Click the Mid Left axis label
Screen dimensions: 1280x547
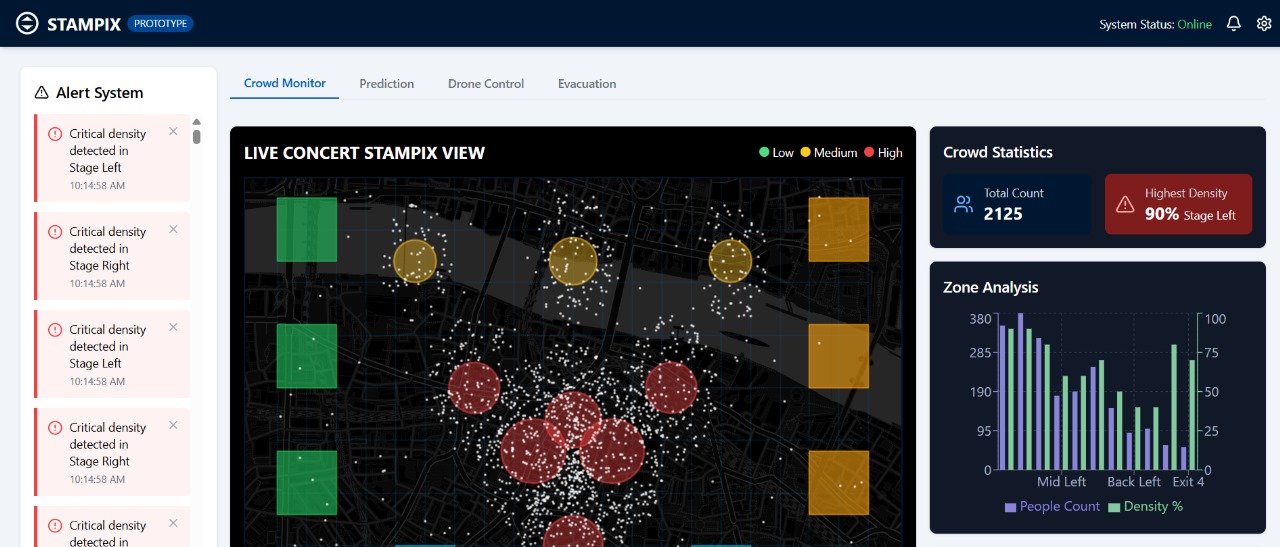pos(1061,482)
